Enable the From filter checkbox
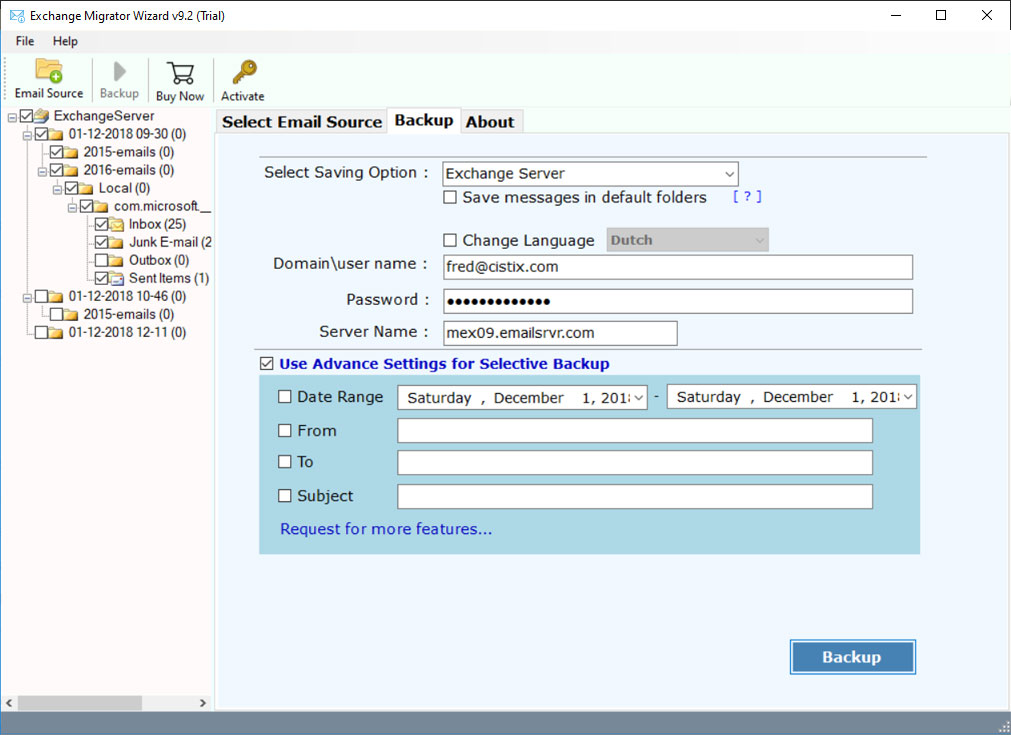Viewport: 1011px width, 735px height. (284, 430)
